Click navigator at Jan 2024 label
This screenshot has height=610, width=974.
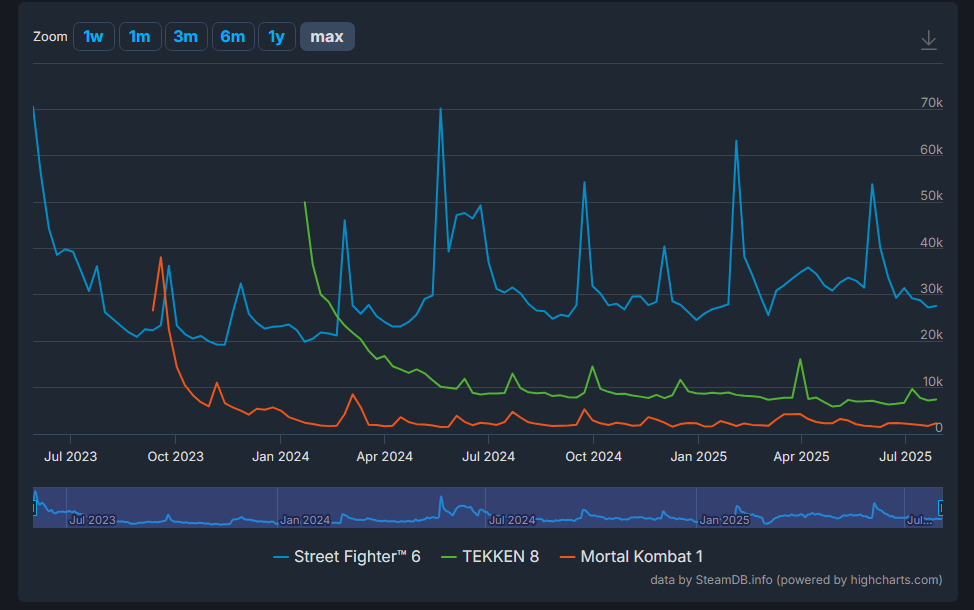305,520
